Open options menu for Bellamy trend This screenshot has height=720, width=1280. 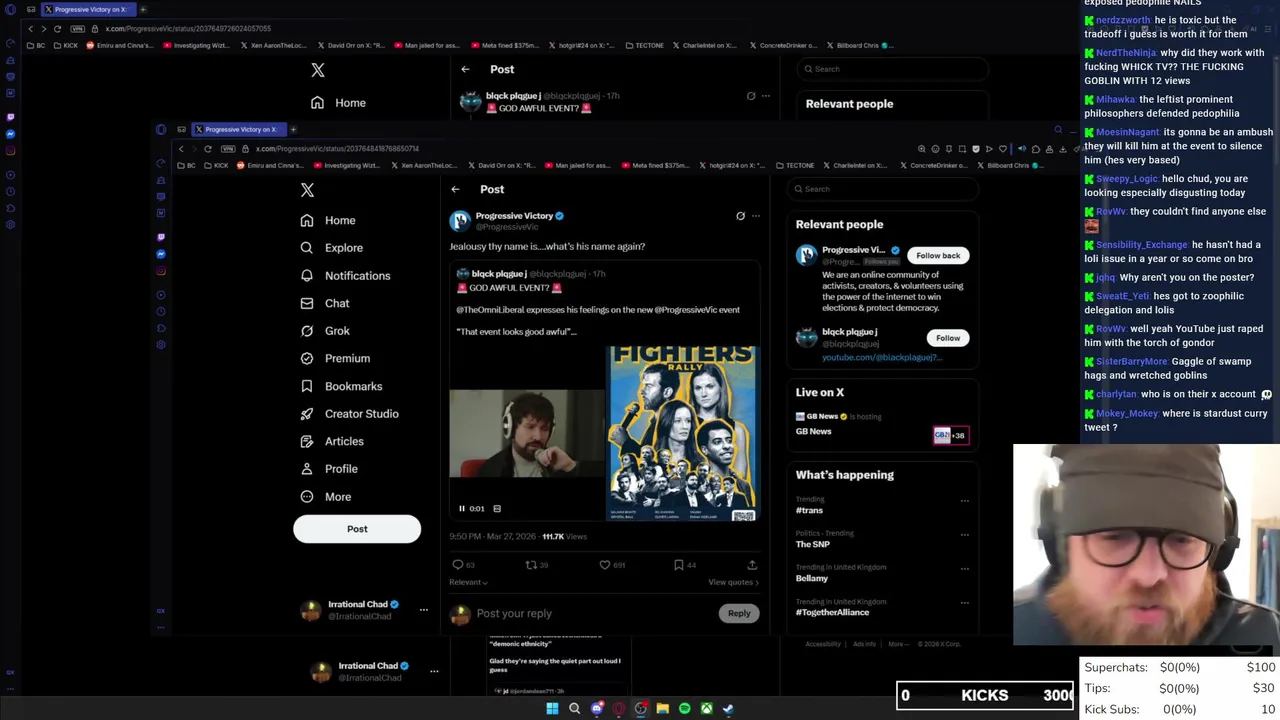(x=964, y=568)
